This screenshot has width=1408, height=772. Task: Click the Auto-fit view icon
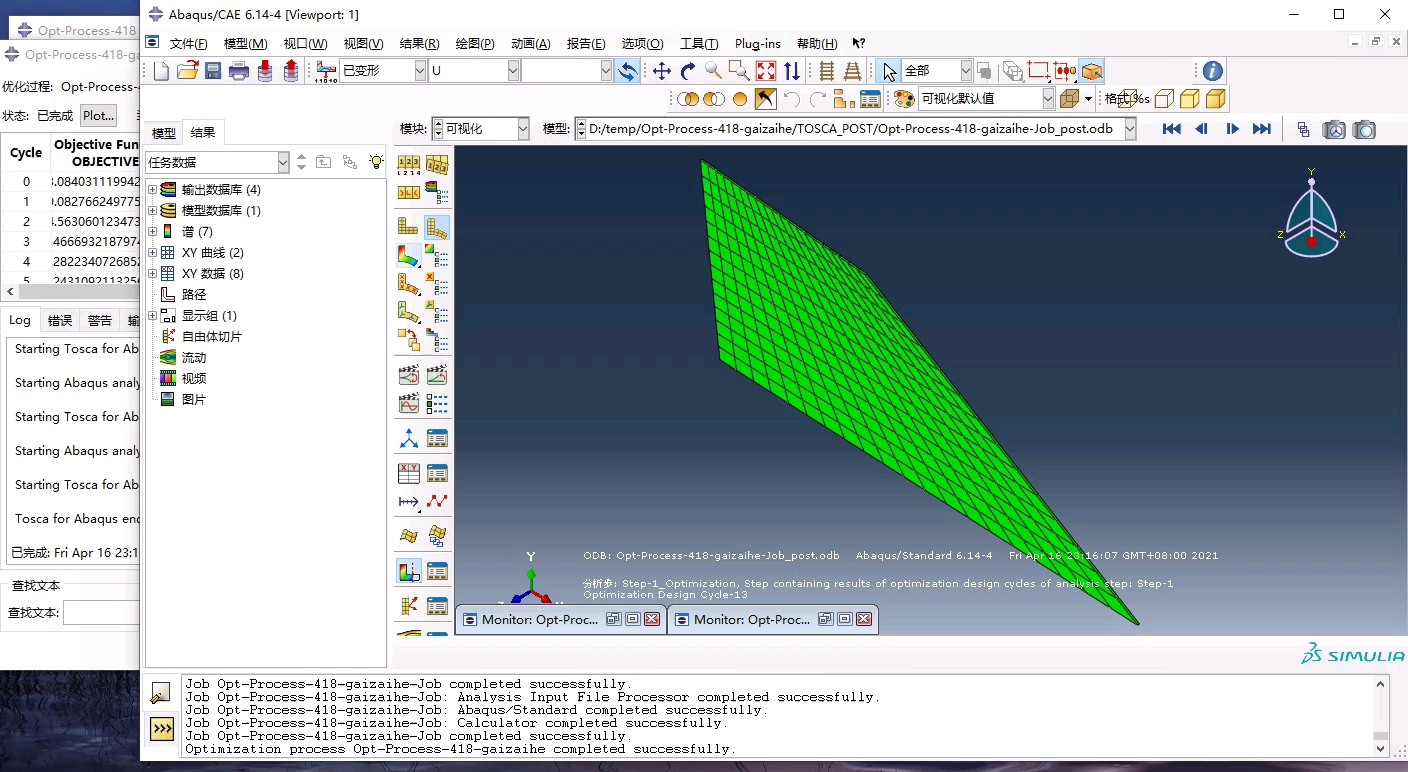point(766,71)
